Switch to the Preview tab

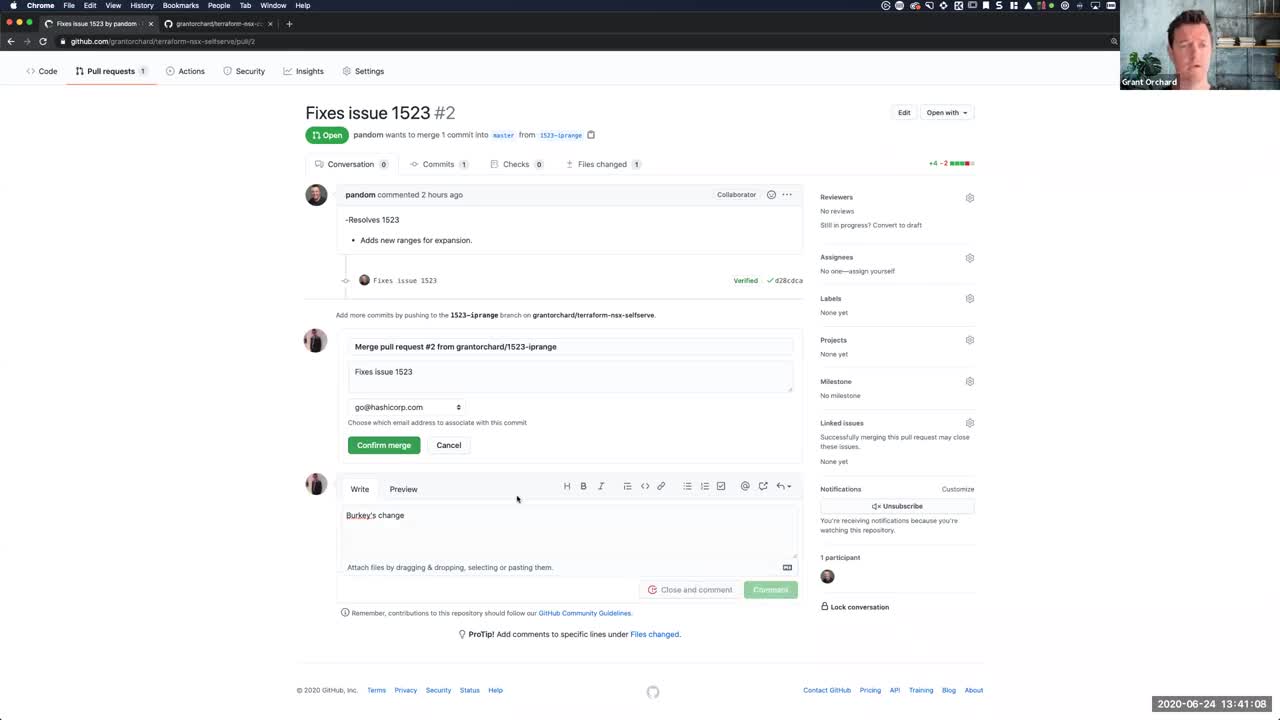click(403, 489)
